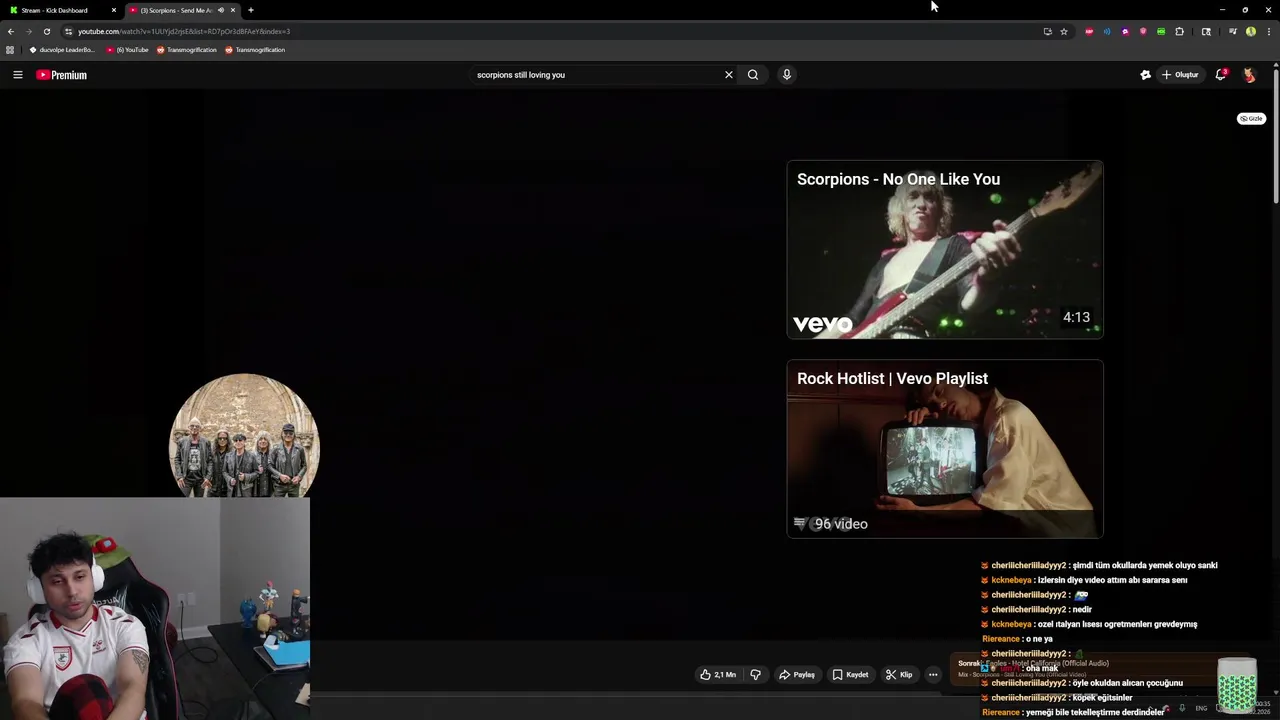Click the sparkle icon next to Oluştur
Viewport: 1280px width, 720px height.
pos(1146,75)
